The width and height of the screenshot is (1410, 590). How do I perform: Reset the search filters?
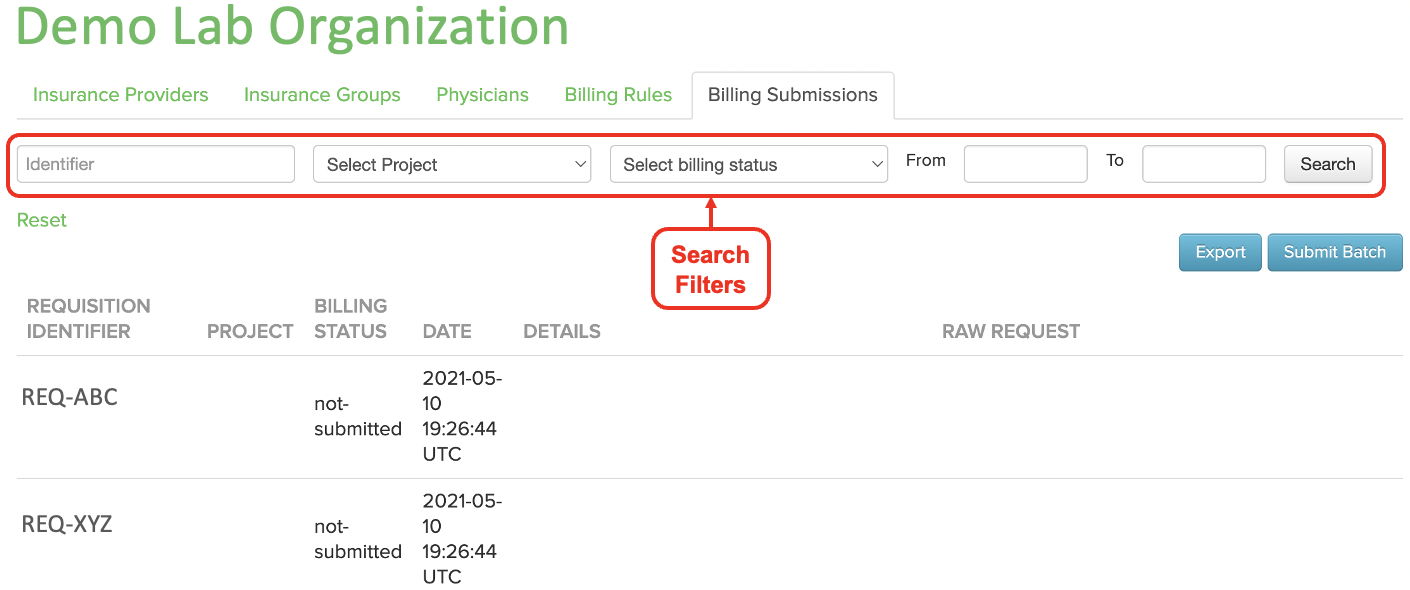[42, 220]
